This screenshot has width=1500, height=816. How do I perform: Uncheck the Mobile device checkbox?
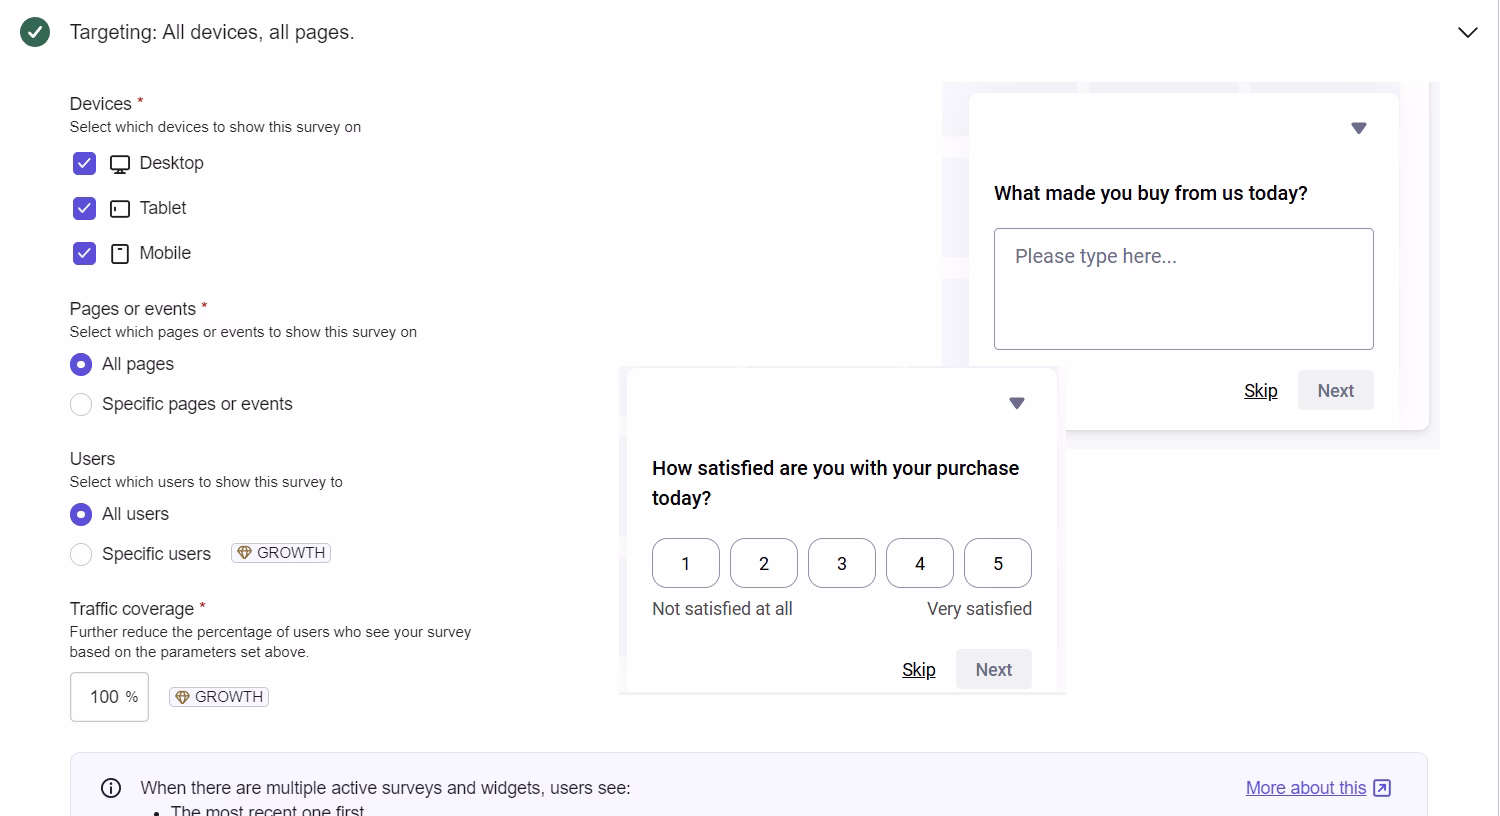click(x=84, y=253)
